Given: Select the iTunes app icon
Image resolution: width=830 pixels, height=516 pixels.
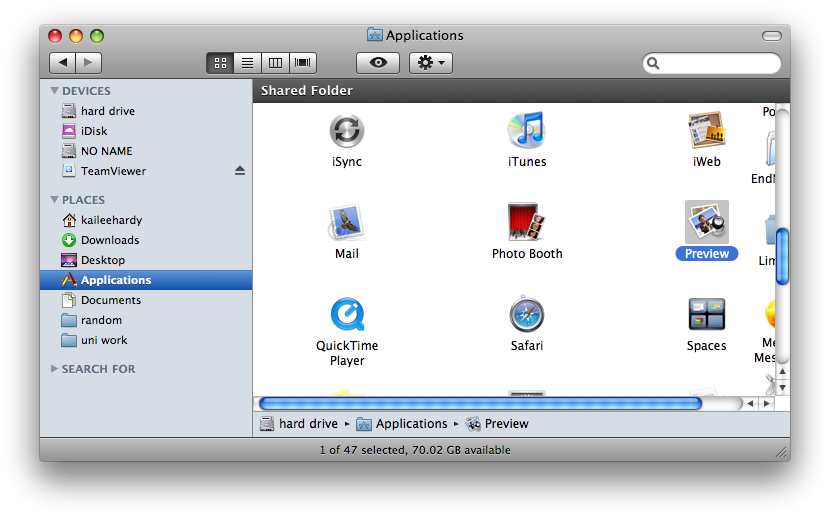Looking at the screenshot, I should [x=527, y=130].
